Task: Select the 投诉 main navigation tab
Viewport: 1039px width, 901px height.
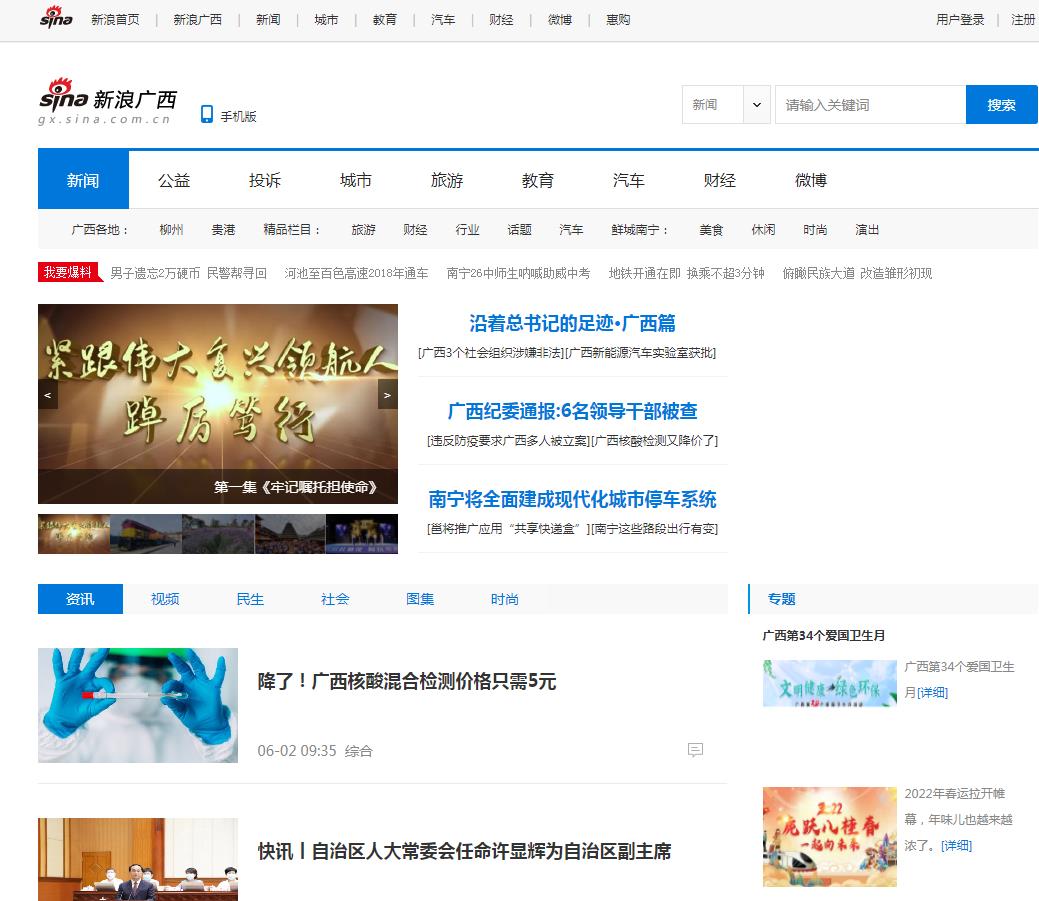Action: click(265, 180)
